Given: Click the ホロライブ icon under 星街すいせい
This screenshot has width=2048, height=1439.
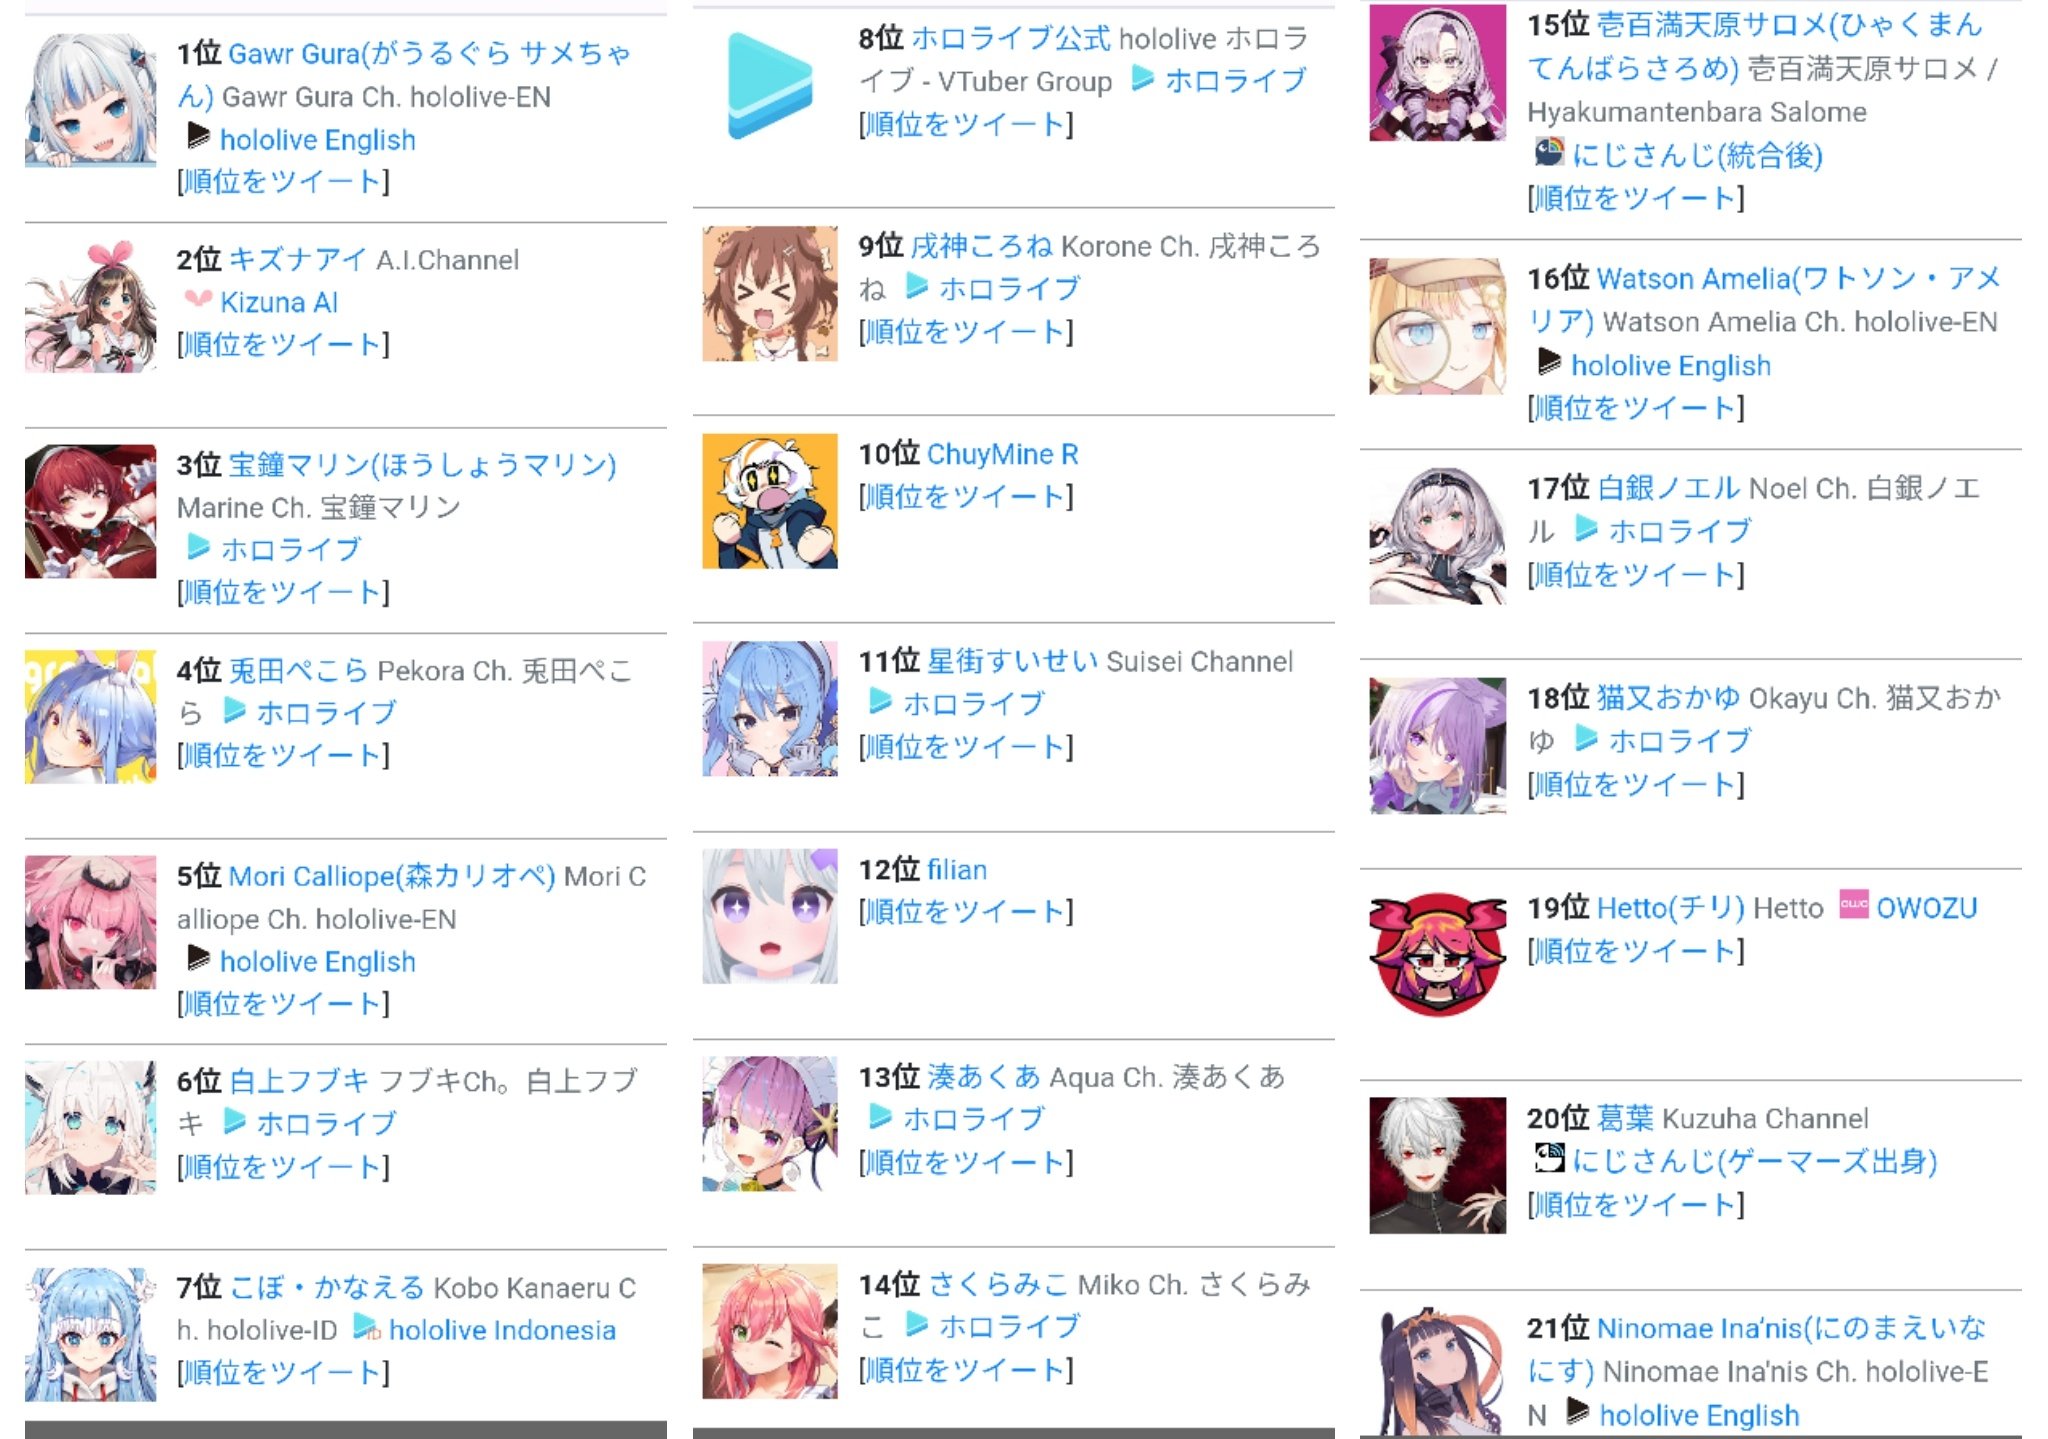Looking at the screenshot, I should [x=880, y=700].
